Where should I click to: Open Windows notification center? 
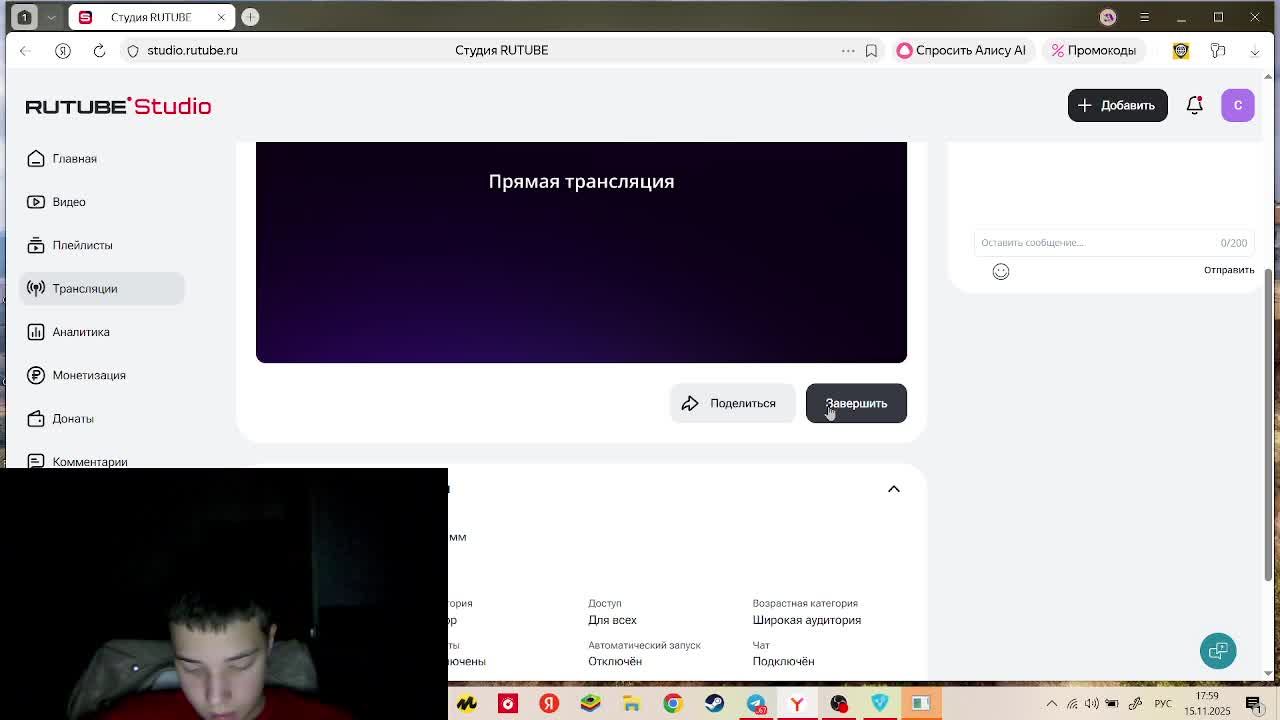tap(1254, 704)
